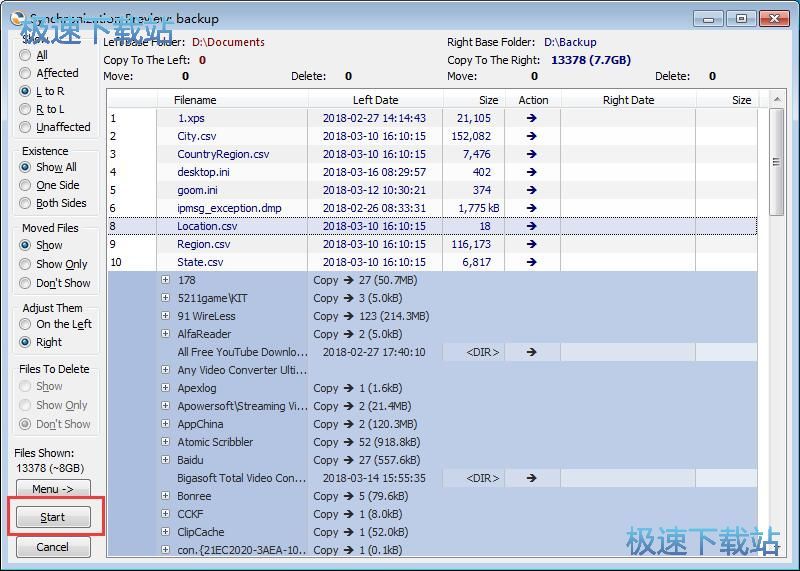Expand the 178 folder tree node
This screenshot has width=800, height=571.
[x=166, y=280]
